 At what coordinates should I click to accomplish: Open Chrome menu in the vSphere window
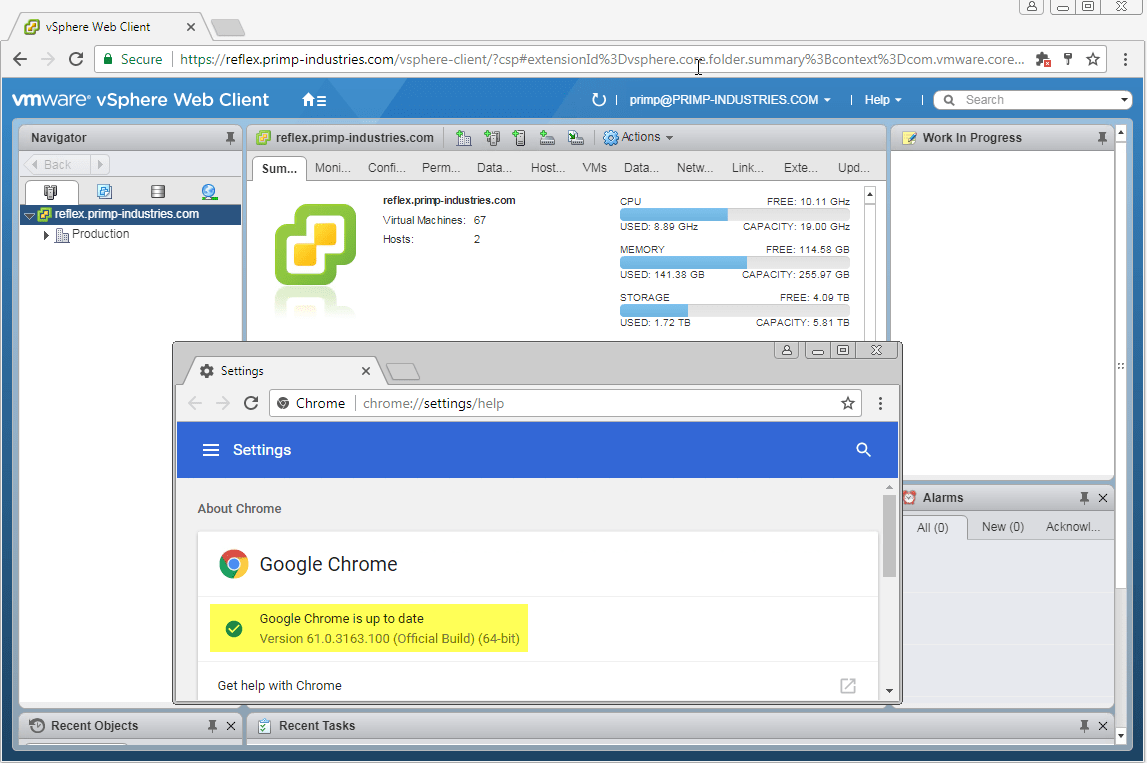[1125, 59]
